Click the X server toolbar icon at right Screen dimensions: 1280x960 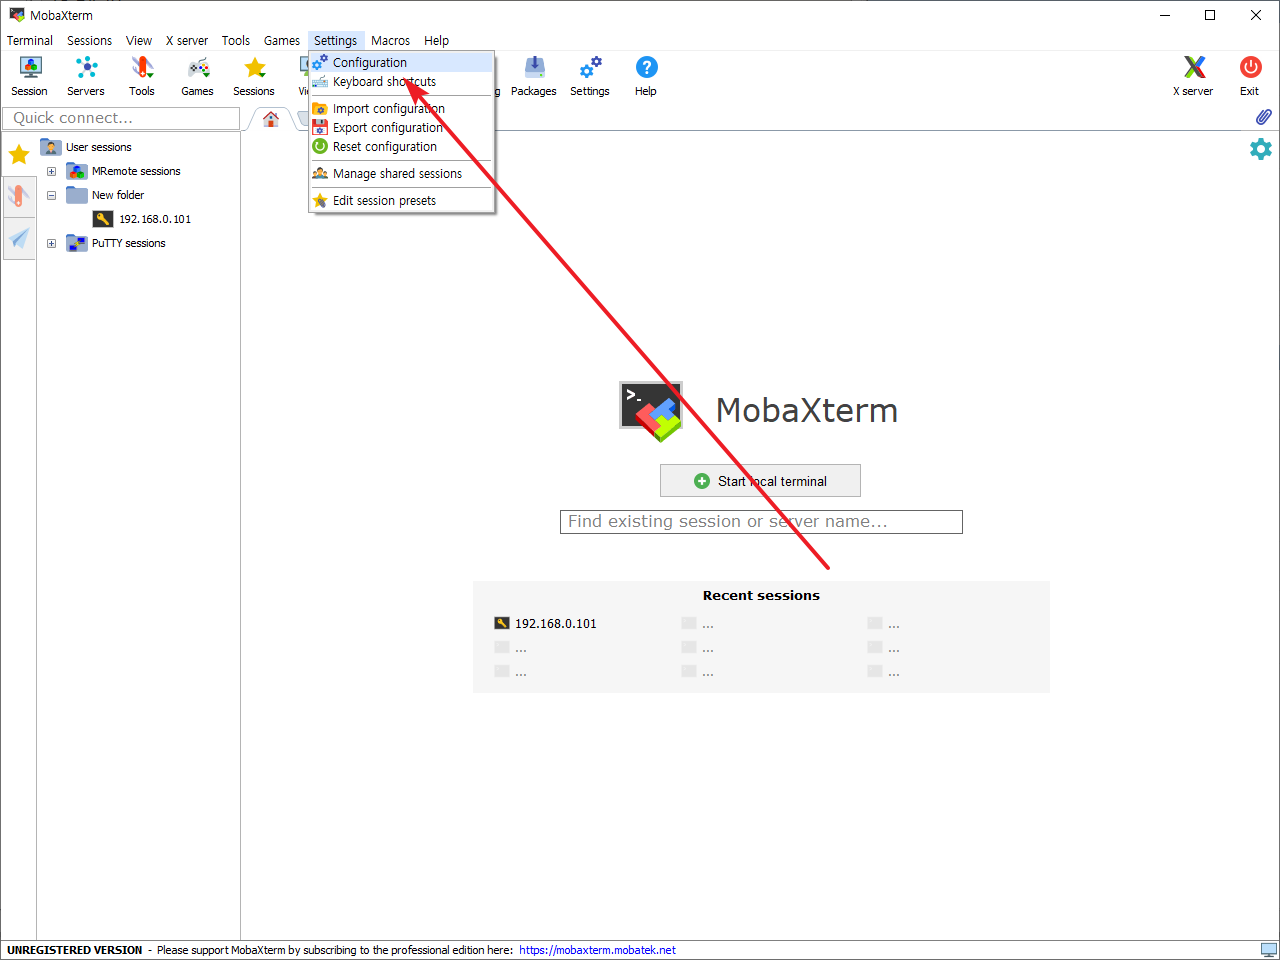(1193, 76)
